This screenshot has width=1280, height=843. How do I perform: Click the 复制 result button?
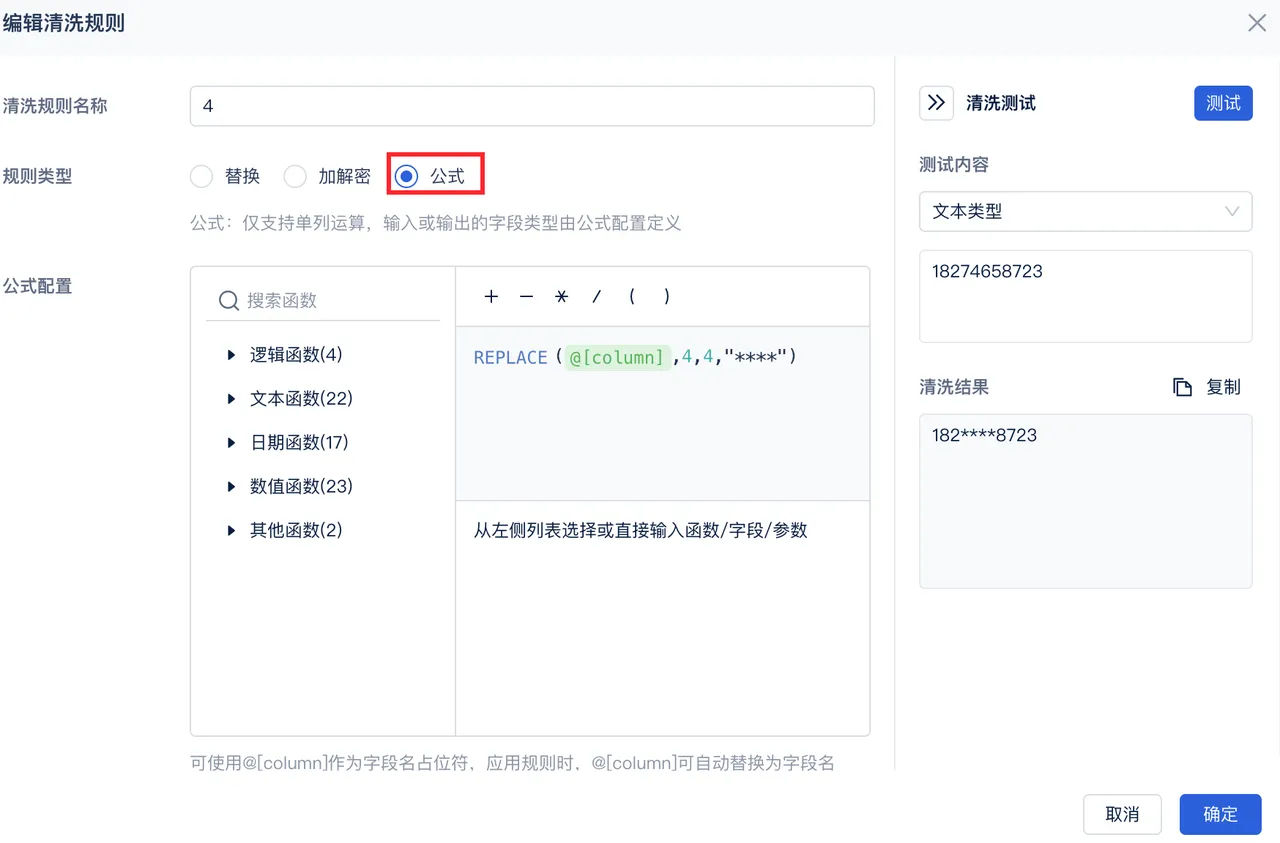[1208, 387]
